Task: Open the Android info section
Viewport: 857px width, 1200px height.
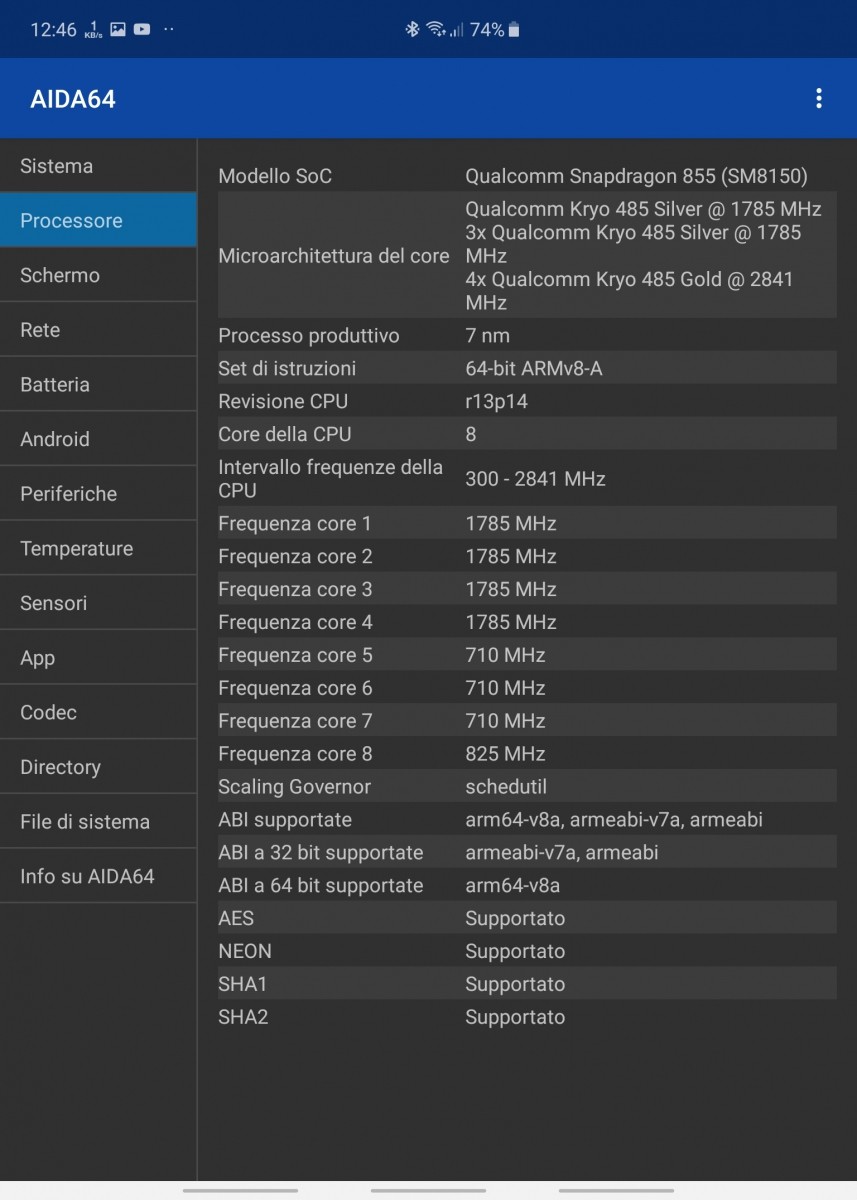Action: coord(98,439)
